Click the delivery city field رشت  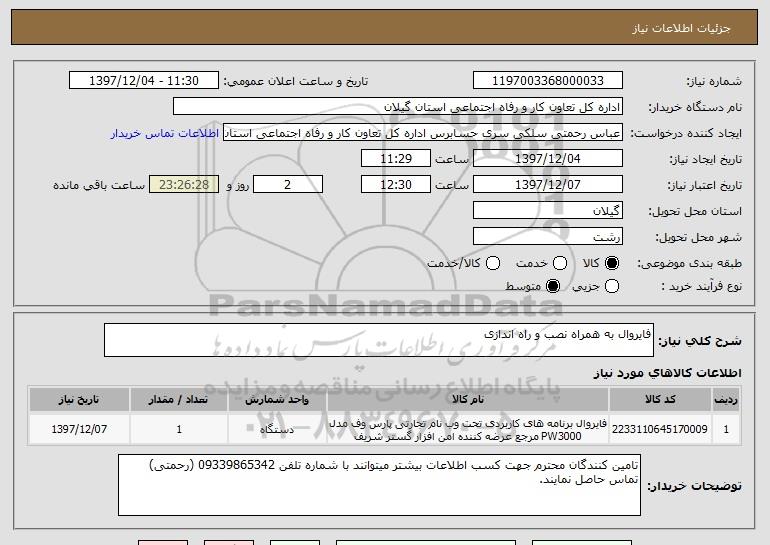coord(548,237)
